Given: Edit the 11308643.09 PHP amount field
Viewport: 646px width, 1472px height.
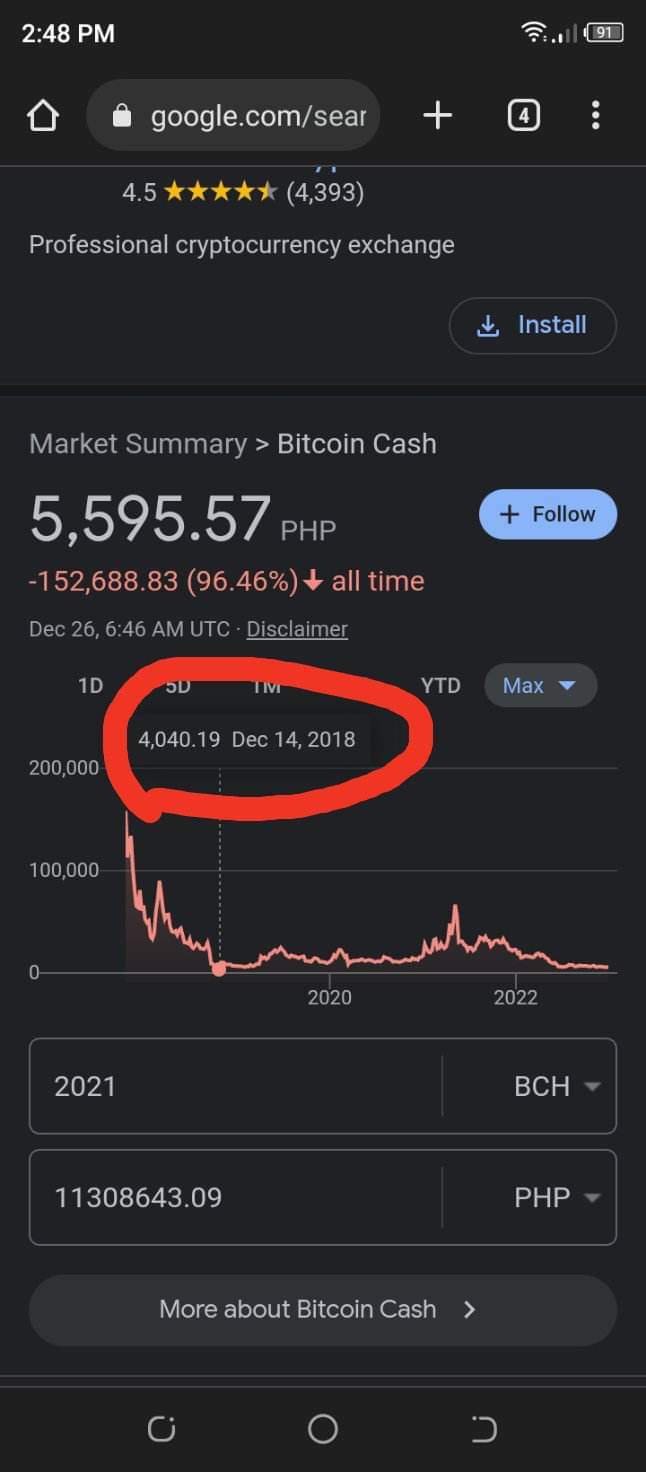Looking at the screenshot, I should click(236, 1198).
